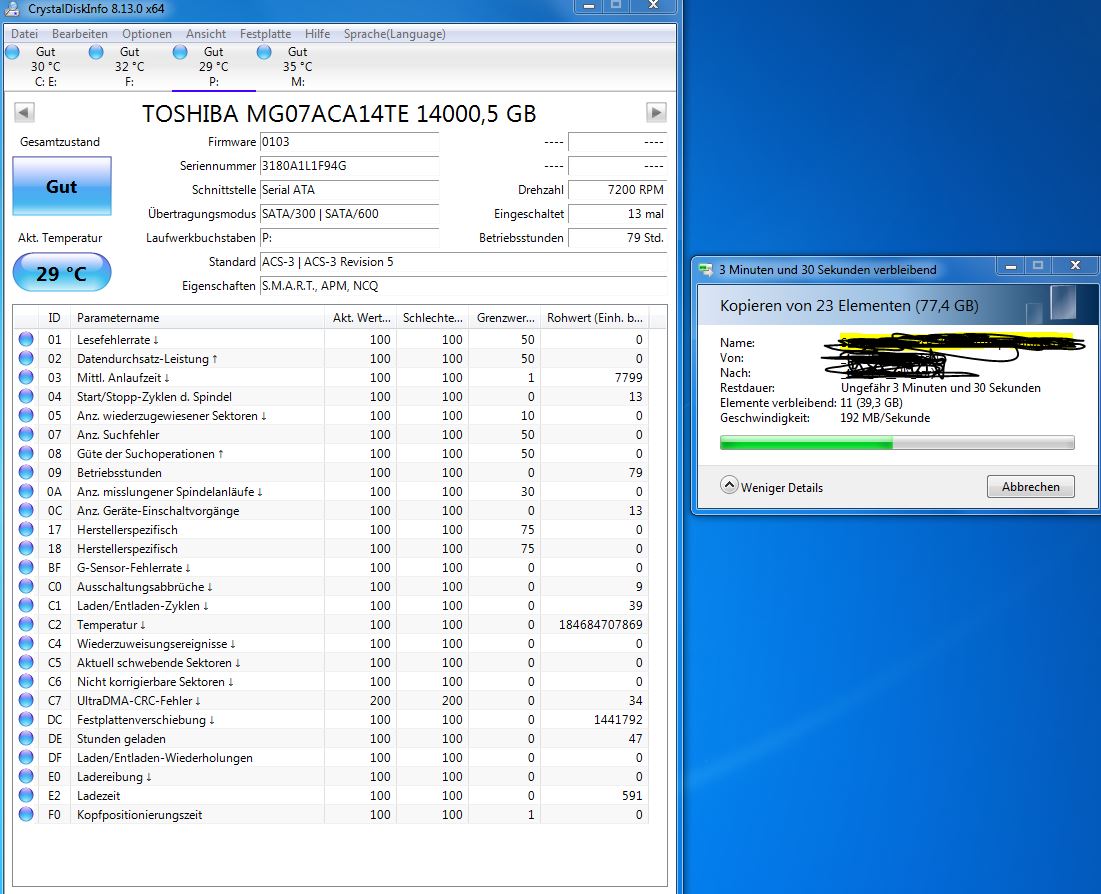Click status icon for Aktuell schwebende Sektoren row
The image size is (1101, 894).
[x=26, y=662]
